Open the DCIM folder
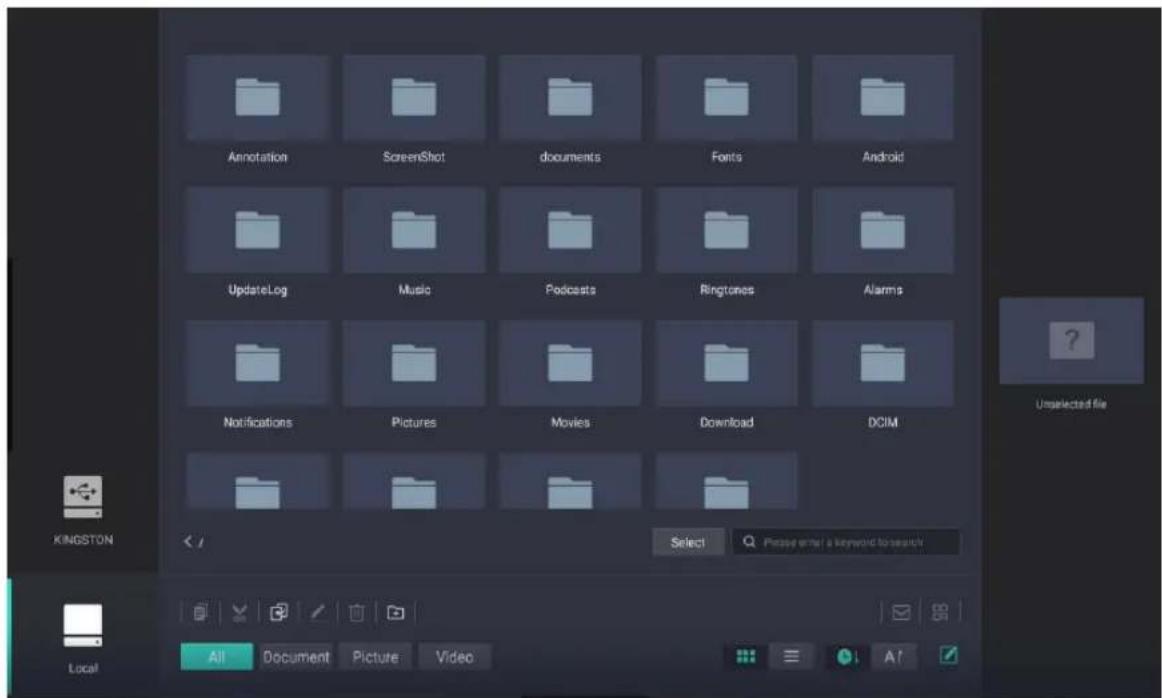Image resolution: width=1162 pixels, height=698 pixels. tap(883, 375)
